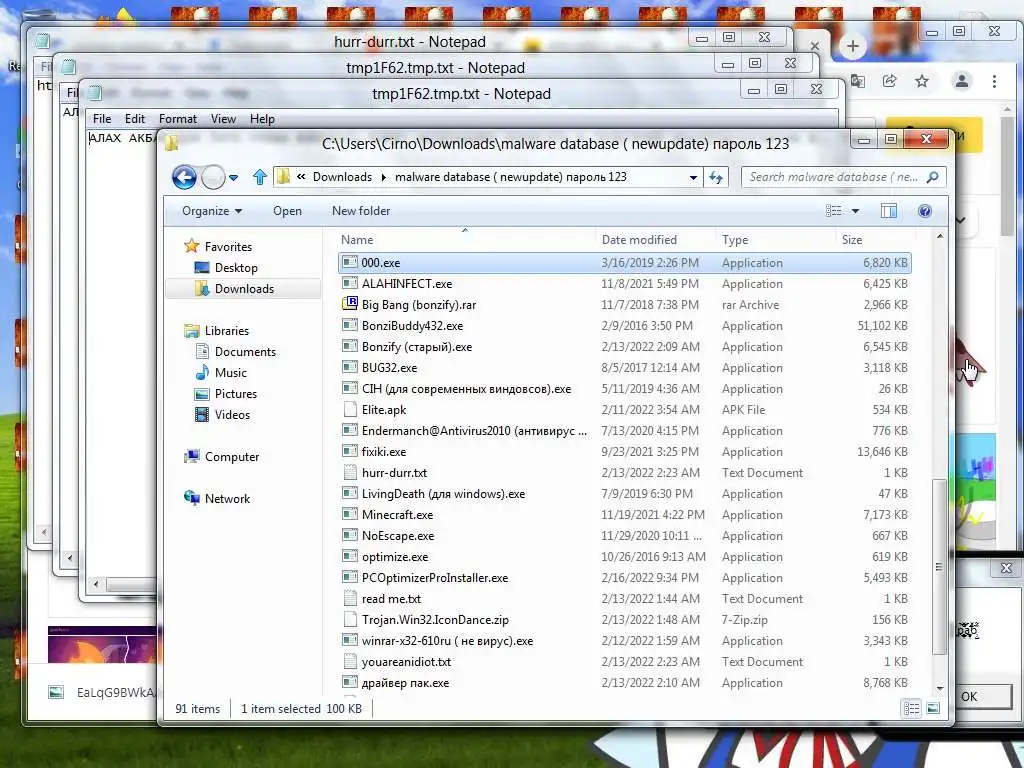
Task: Select the Bonzify (старый).exe file name
Action: (417, 347)
